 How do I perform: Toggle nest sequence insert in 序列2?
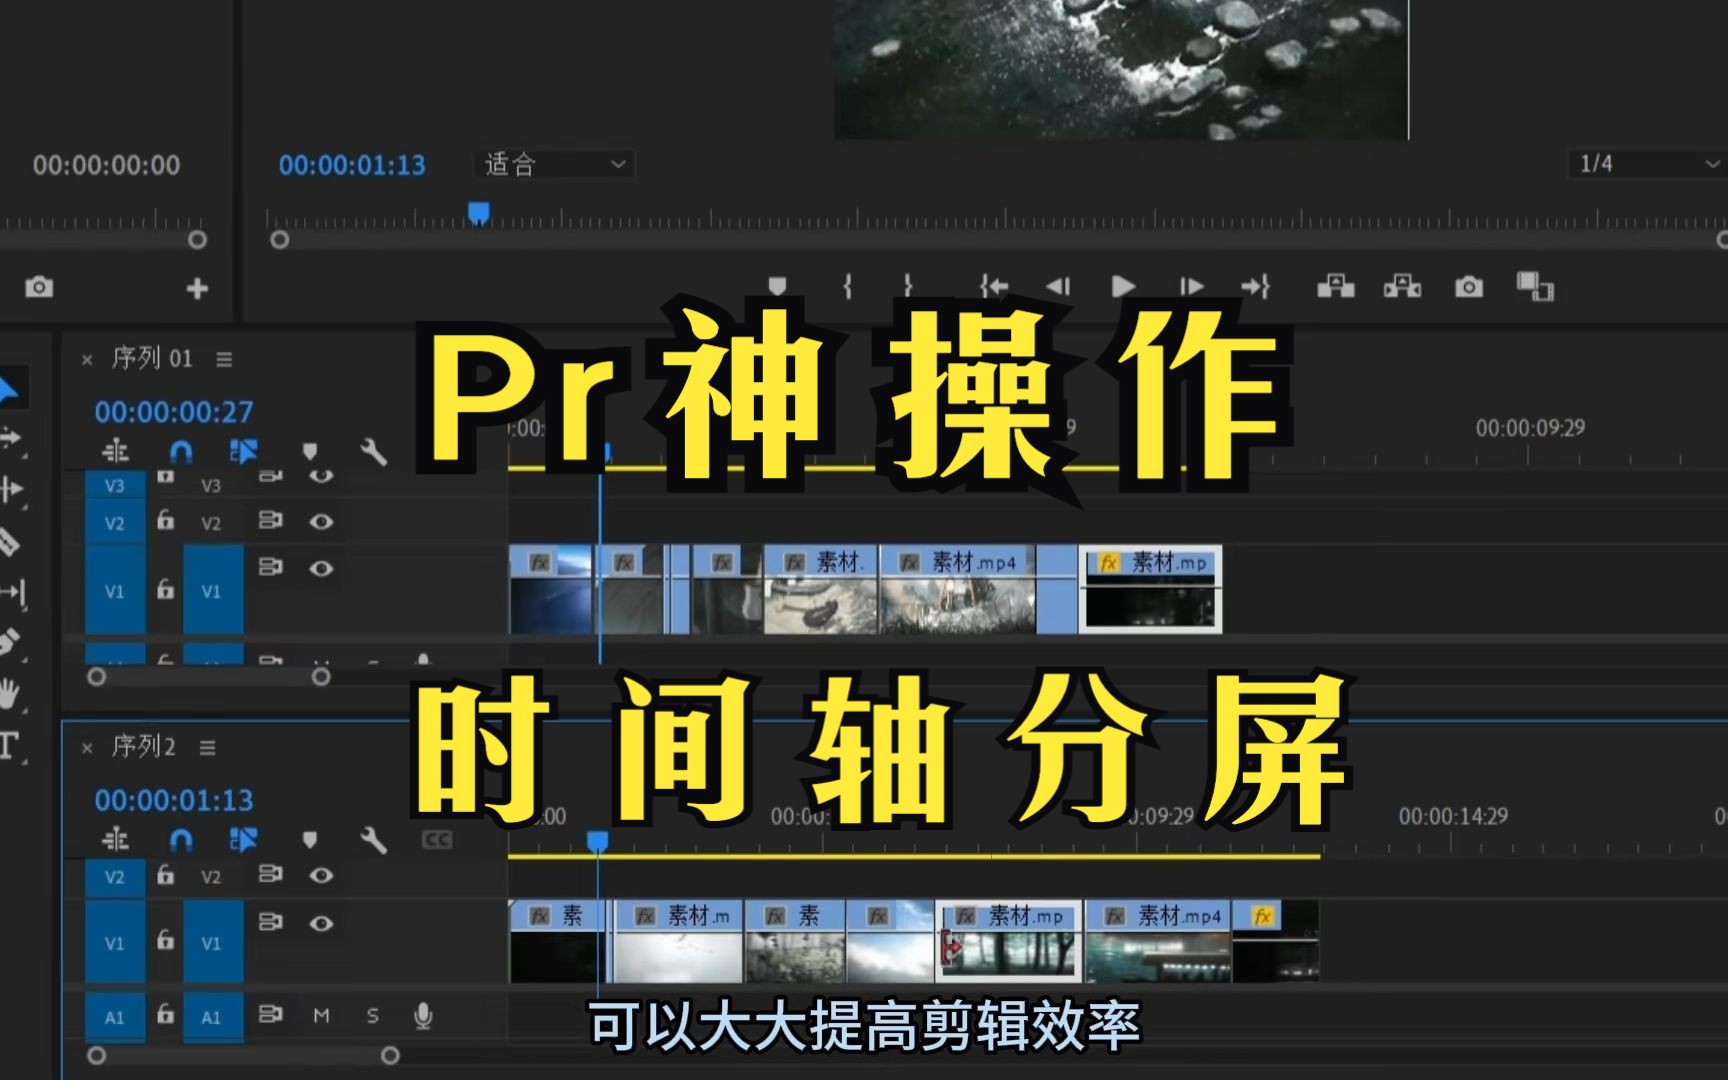point(115,839)
